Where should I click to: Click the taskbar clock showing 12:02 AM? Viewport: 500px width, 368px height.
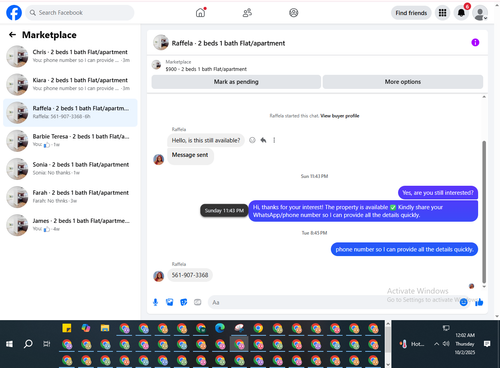(x=465, y=344)
